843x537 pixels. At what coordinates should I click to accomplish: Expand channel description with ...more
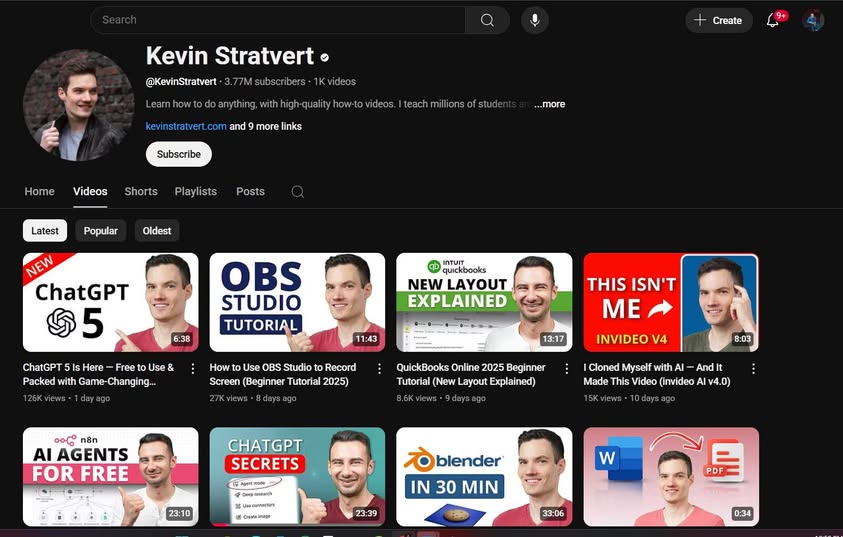(549, 104)
